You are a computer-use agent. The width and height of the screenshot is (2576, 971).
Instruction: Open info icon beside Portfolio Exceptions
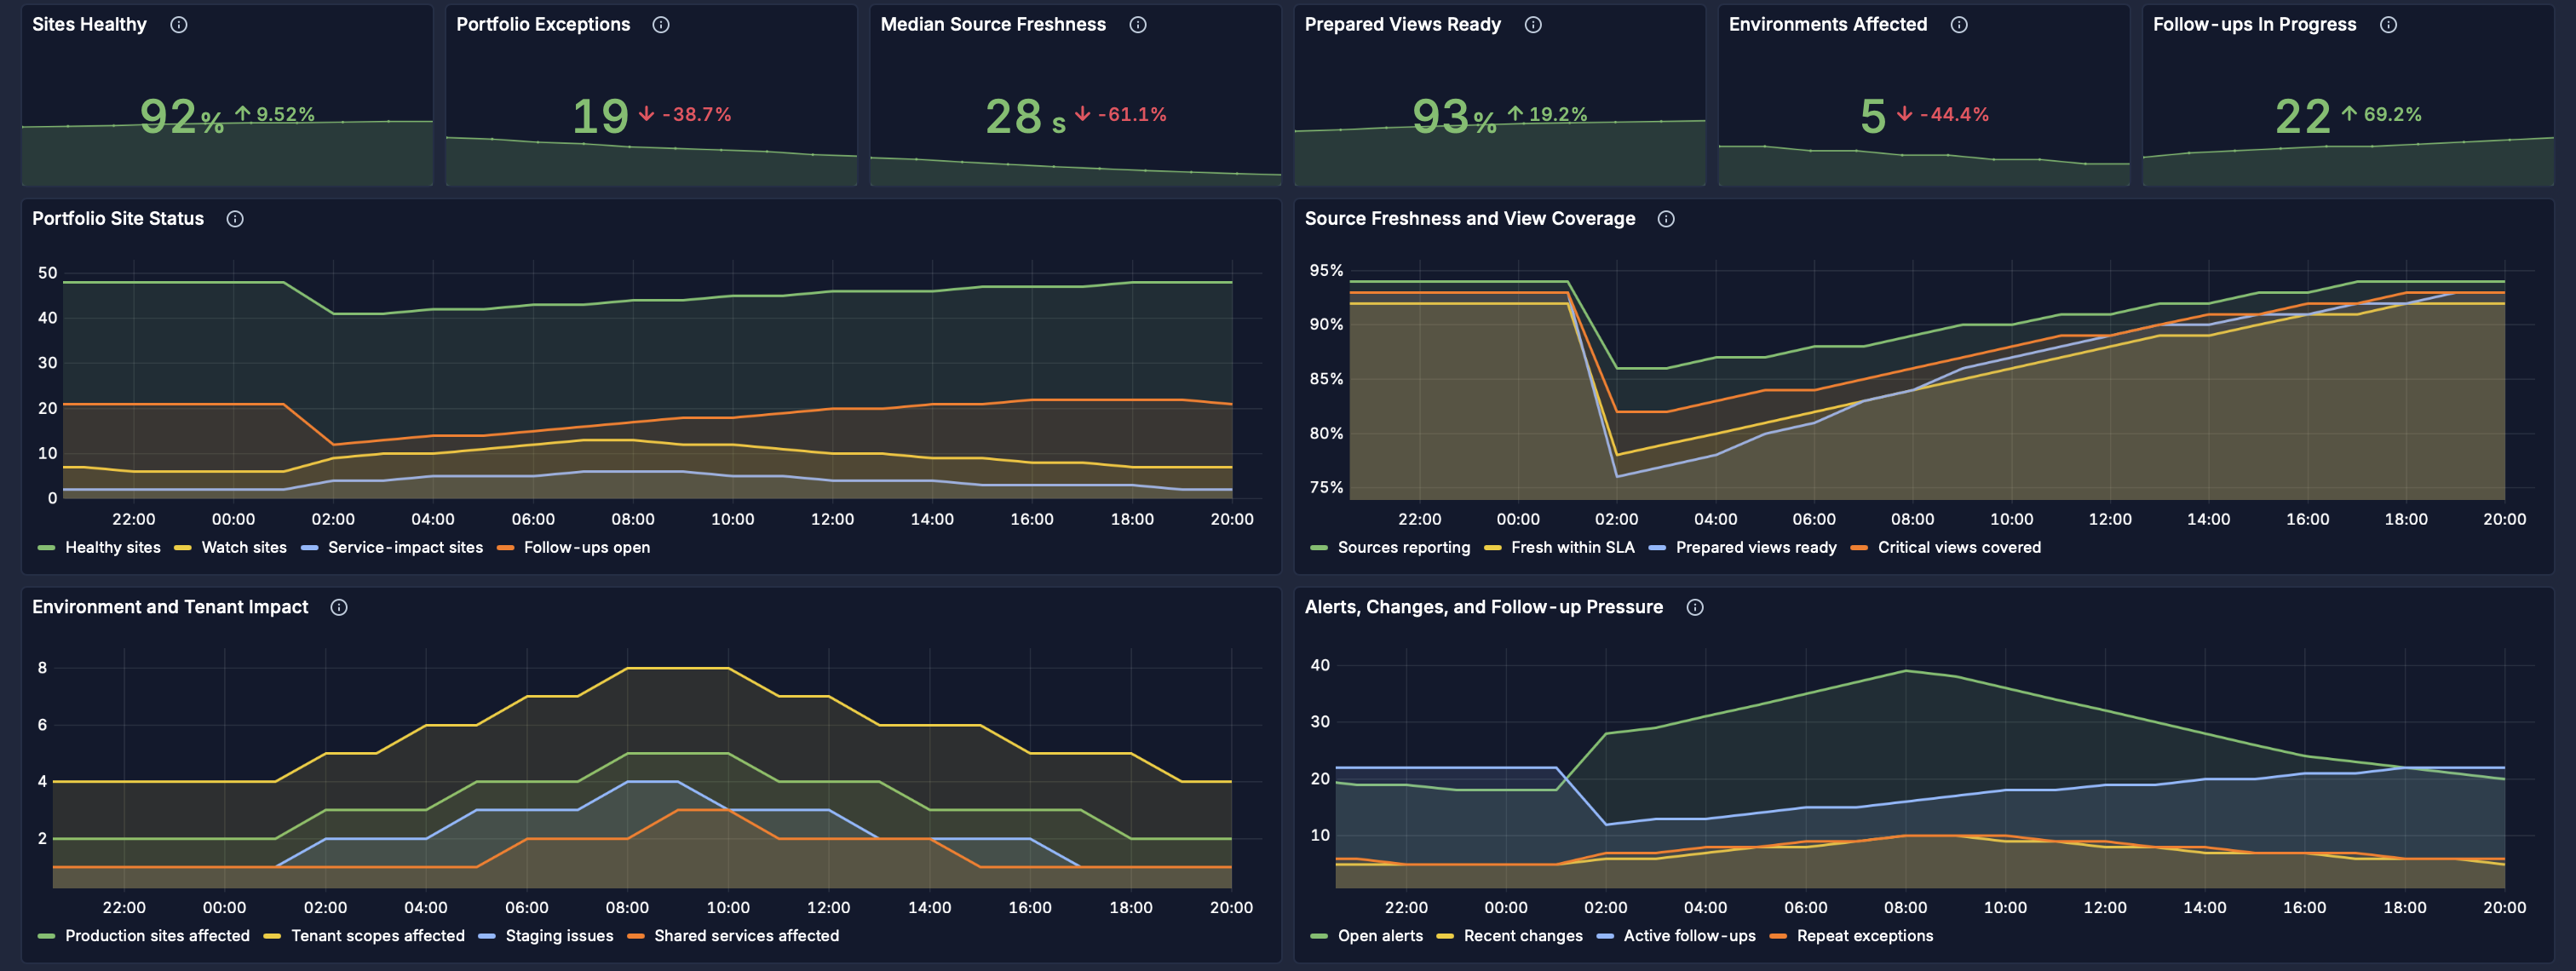click(x=661, y=25)
